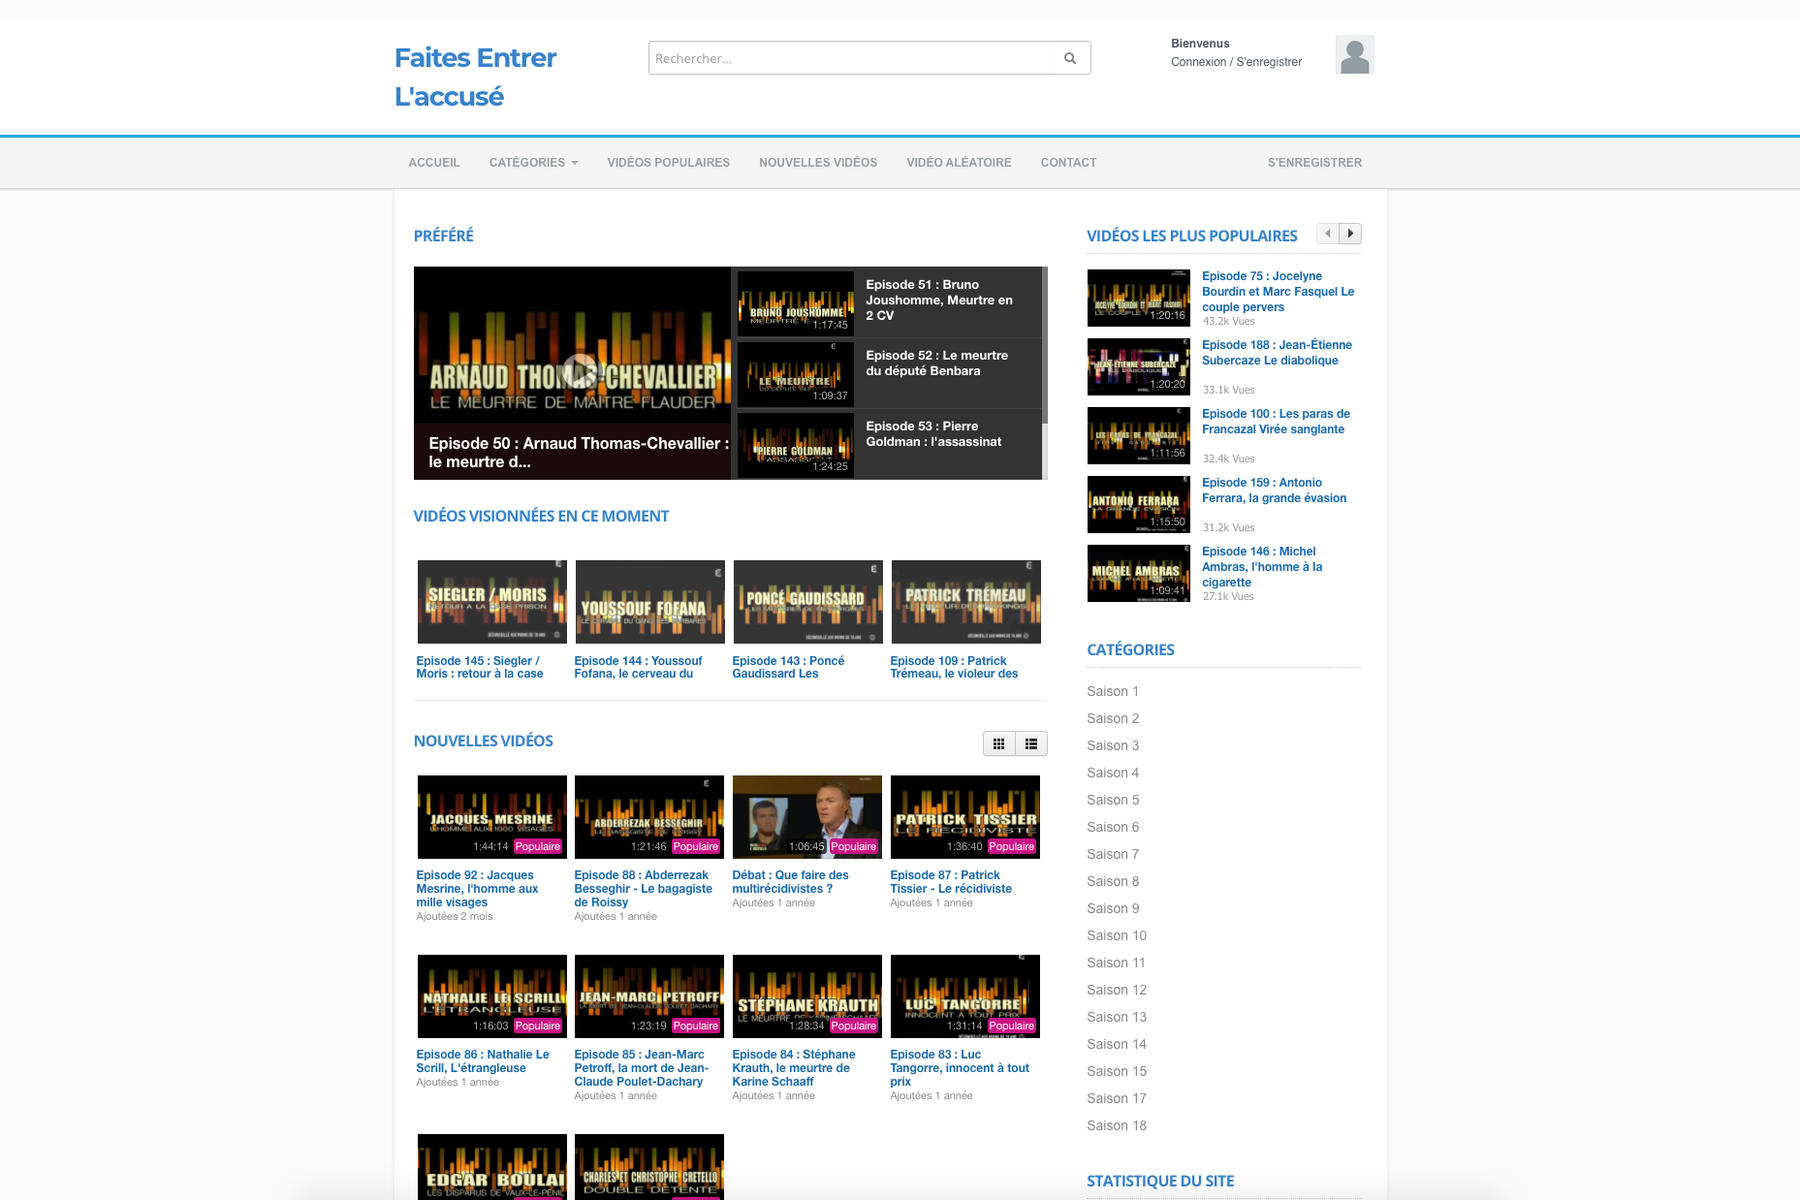The height and width of the screenshot is (1200, 1800).
Task: Select Saison 3 category
Action: tap(1113, 745)
